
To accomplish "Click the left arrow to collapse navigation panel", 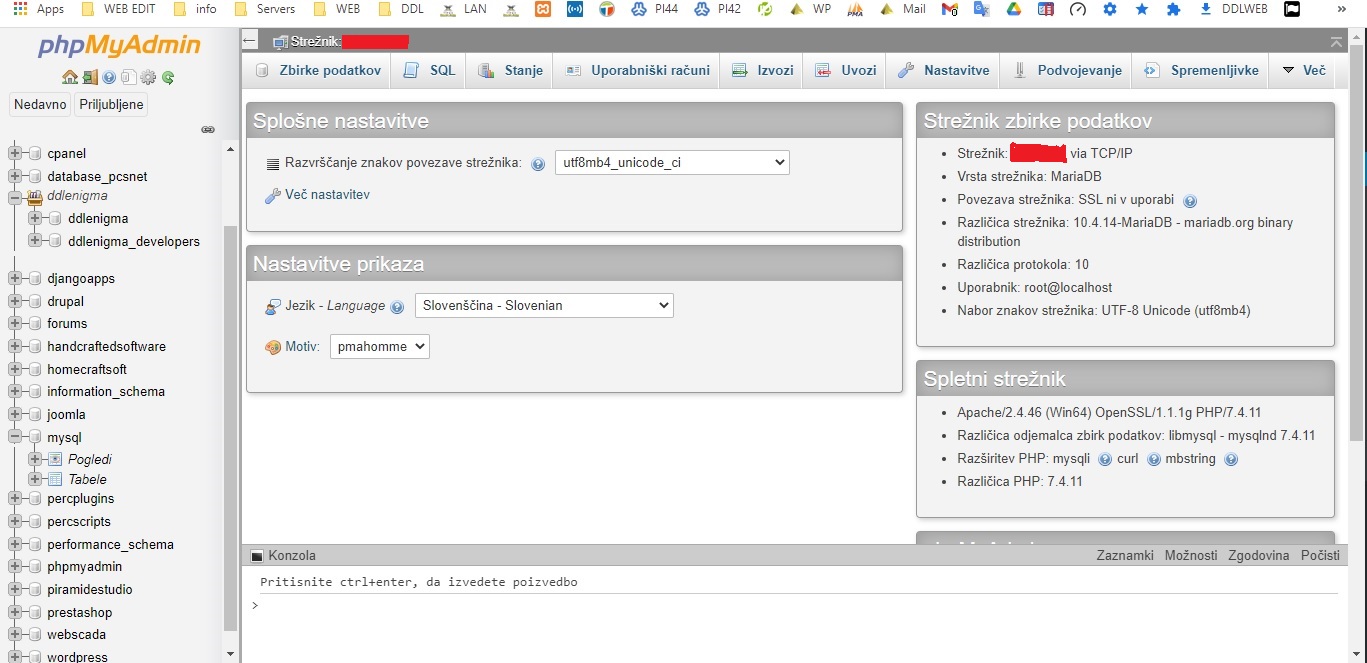I will (250, 42).
